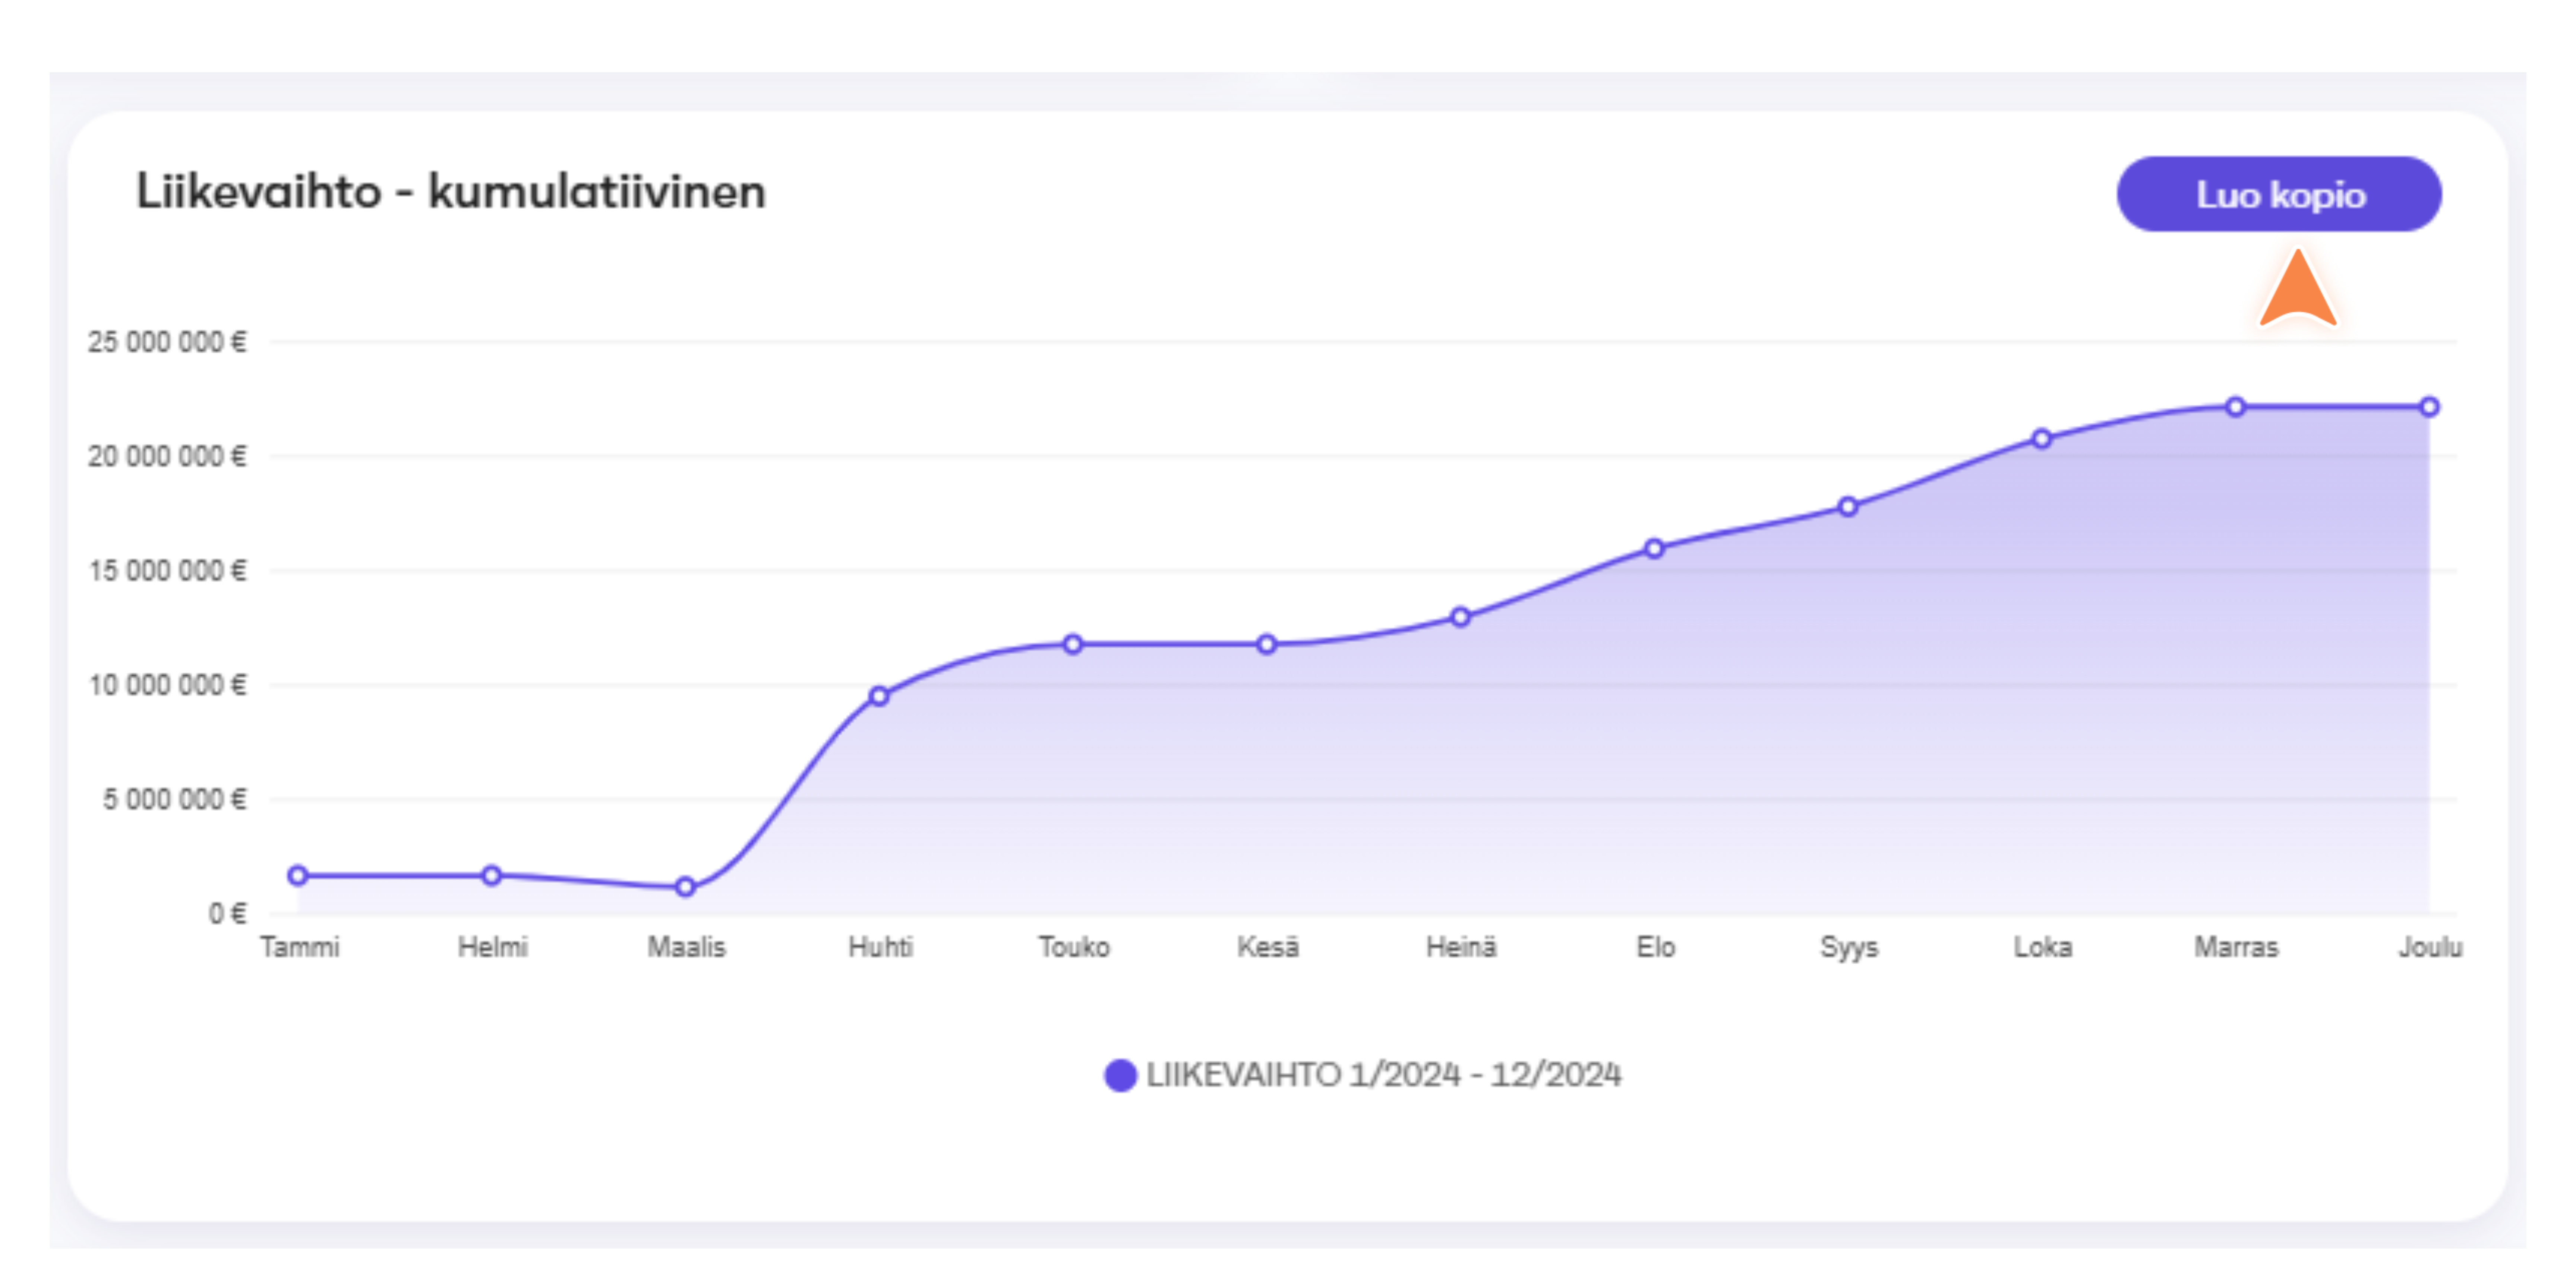The height and width of the screenshot is (1288, 2576).
Task: Click the Luo kopio button
Action: point(2279,194)
